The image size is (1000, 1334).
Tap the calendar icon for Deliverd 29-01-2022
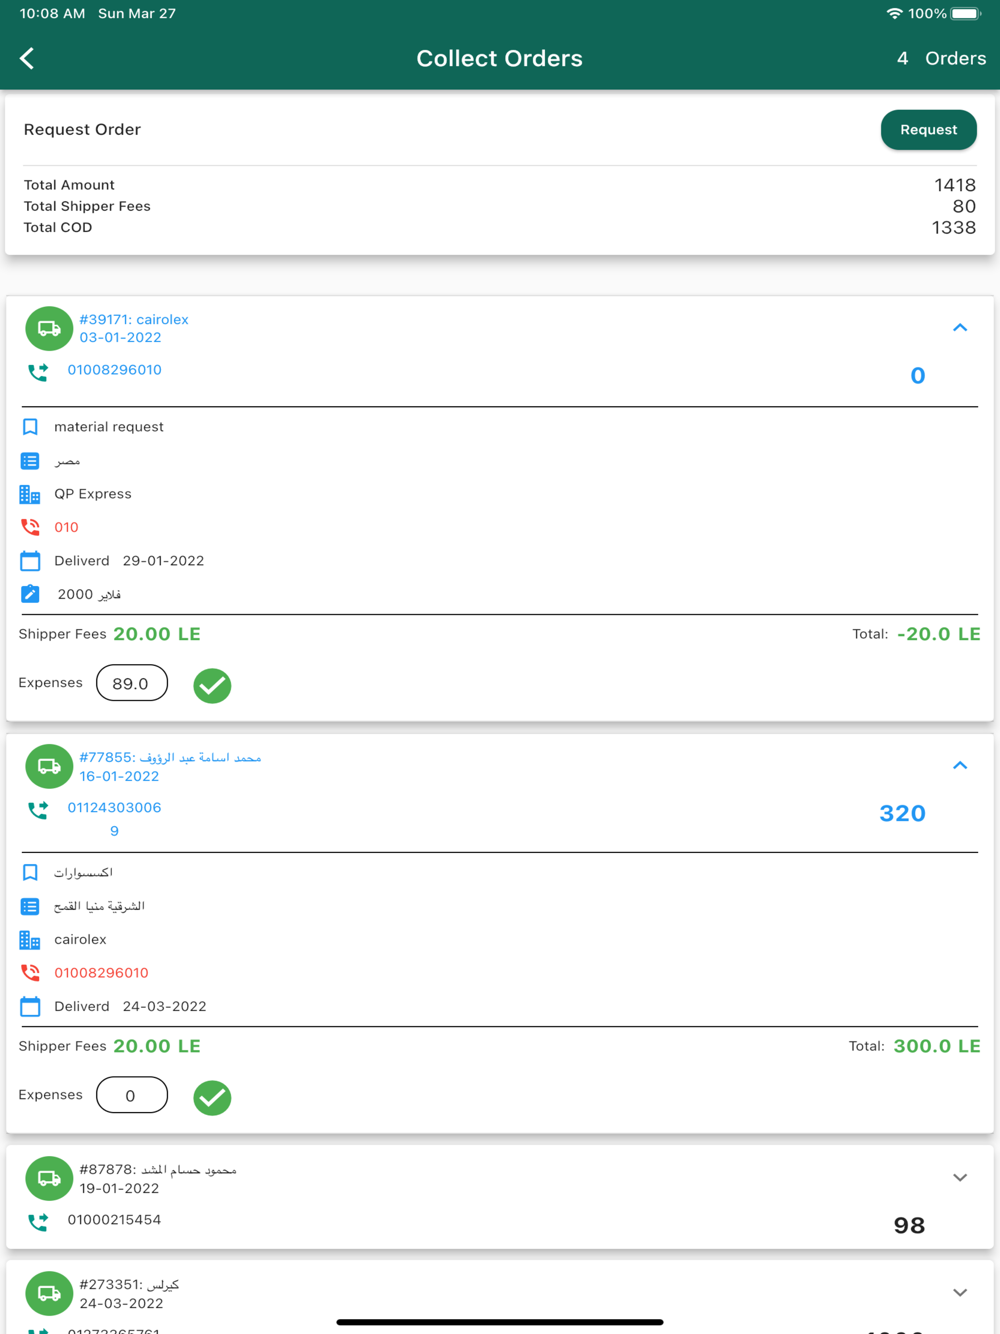(30, 561)
